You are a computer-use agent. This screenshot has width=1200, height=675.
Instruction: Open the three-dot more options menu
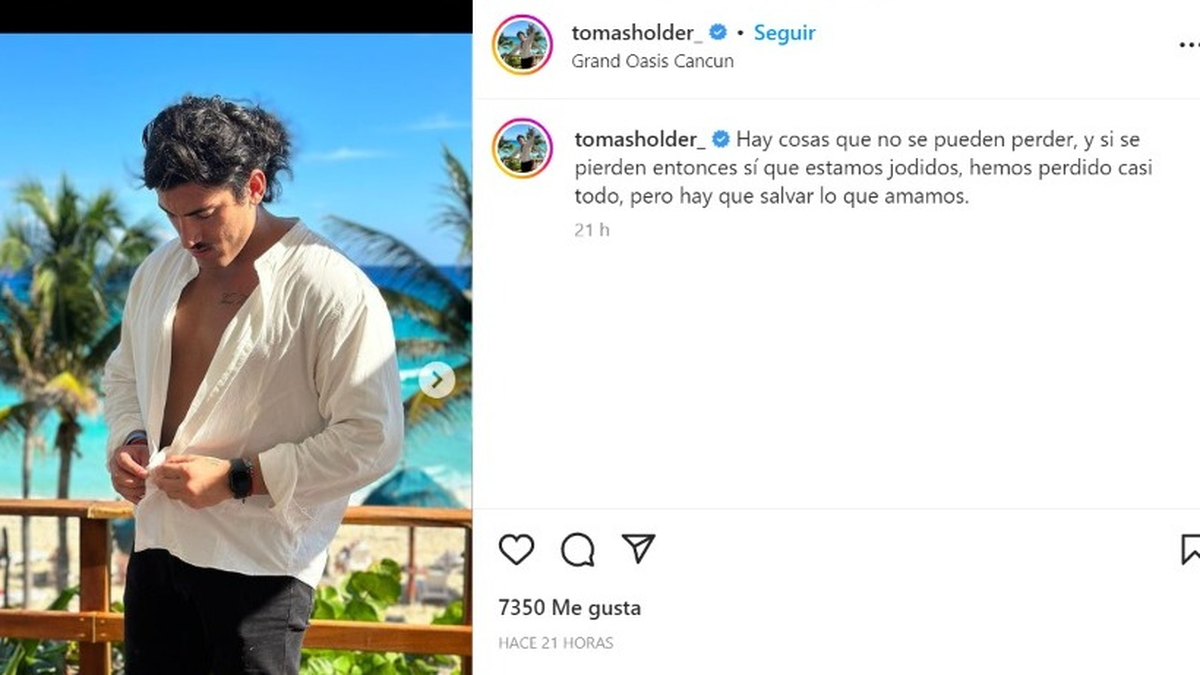(x=1189, y=45)
